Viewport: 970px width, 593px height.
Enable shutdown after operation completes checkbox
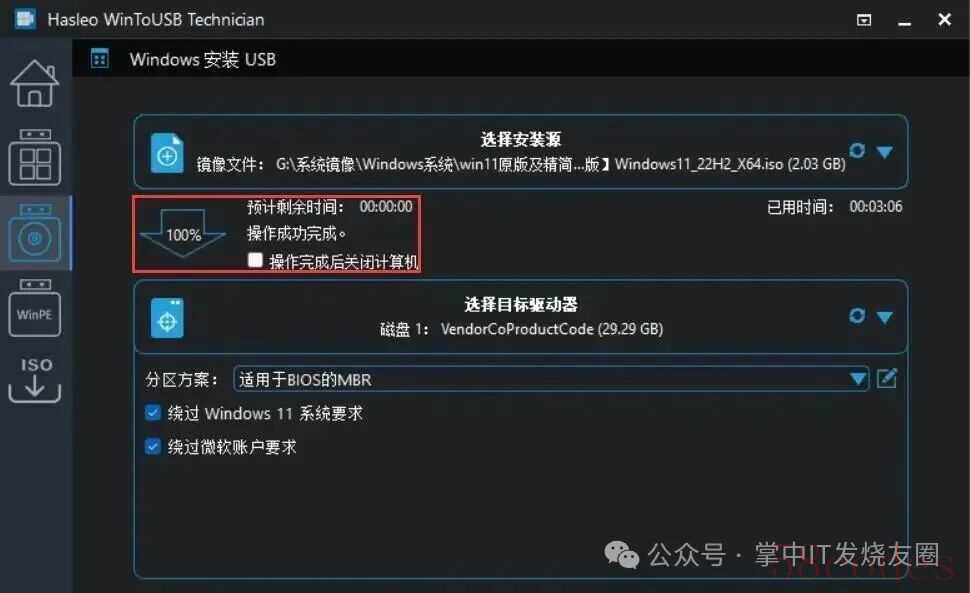(x=255, y=260)
